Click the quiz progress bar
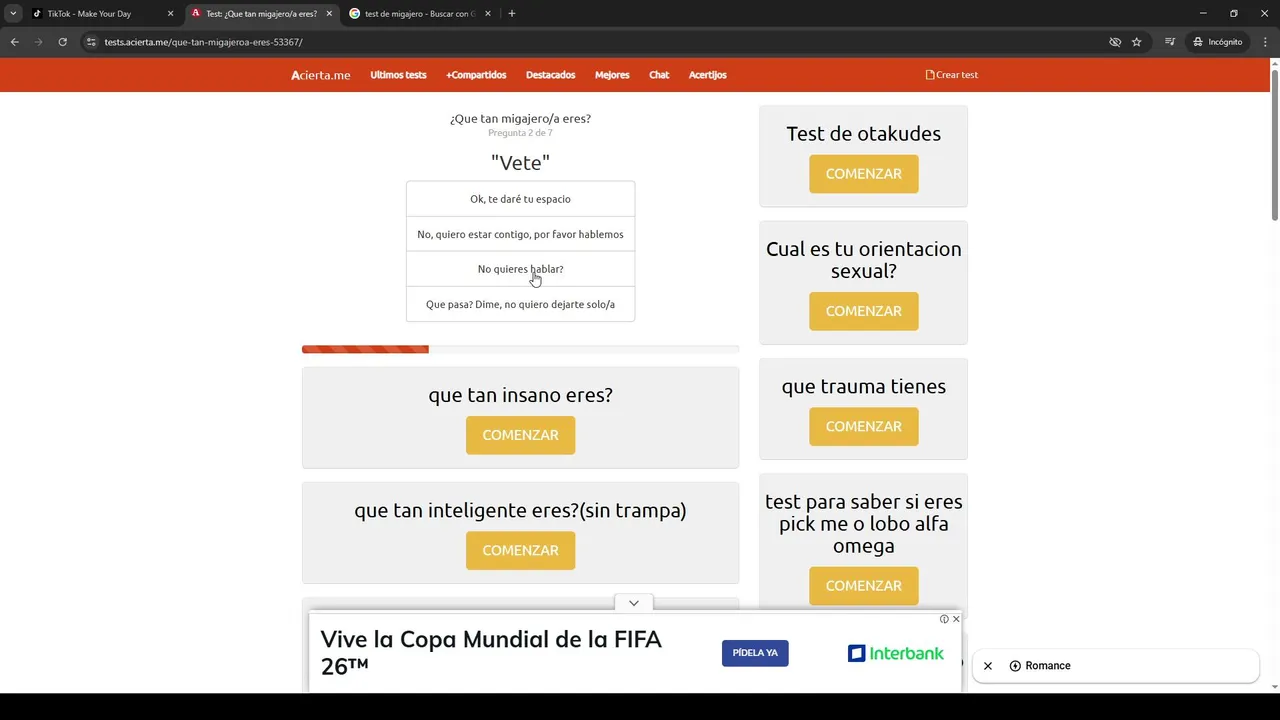The height and width of the screenshot is (720, 1280). [520, 349]
